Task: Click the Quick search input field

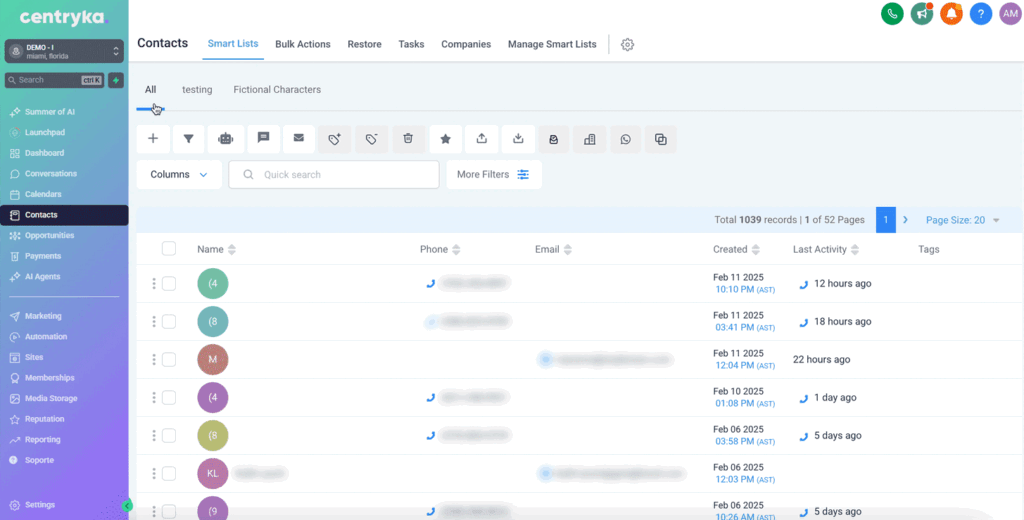Action: point(340,174)
